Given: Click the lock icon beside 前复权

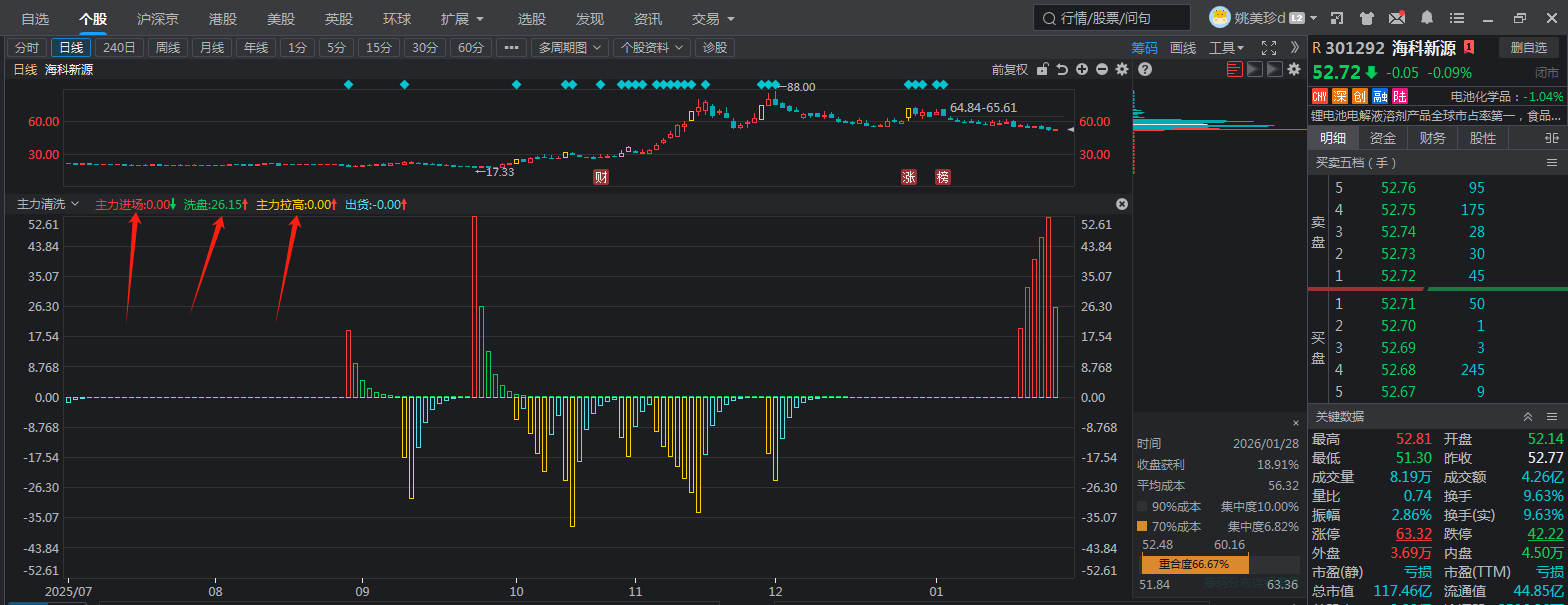Looking at the screenshot, I should point(1043,69).
